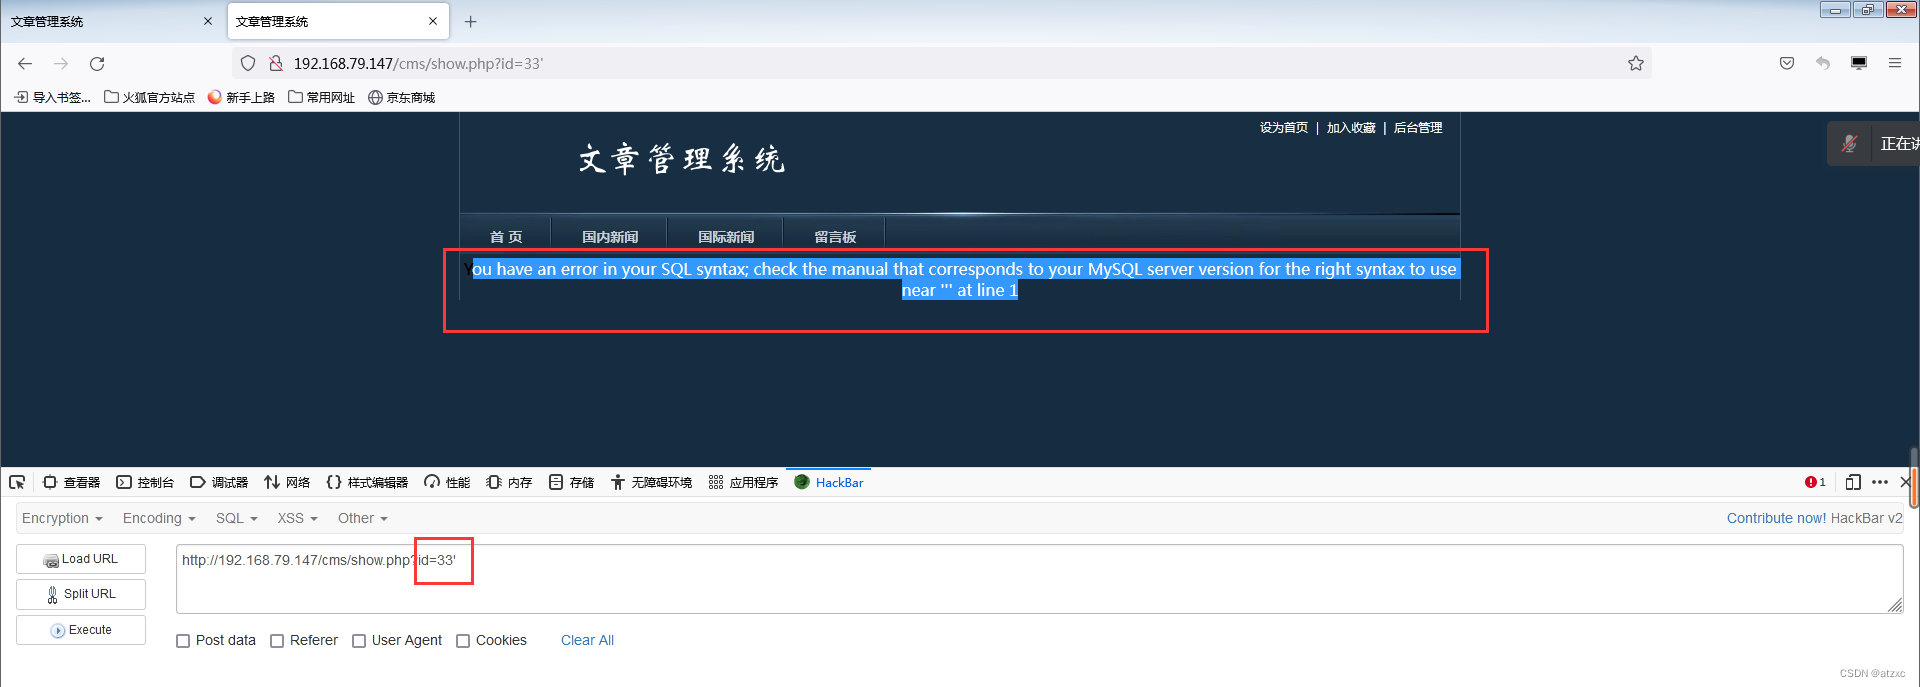Open the 火狐官方站点 bookmark folder
This screenshot has height=687, width=1920.
point(149,97)
